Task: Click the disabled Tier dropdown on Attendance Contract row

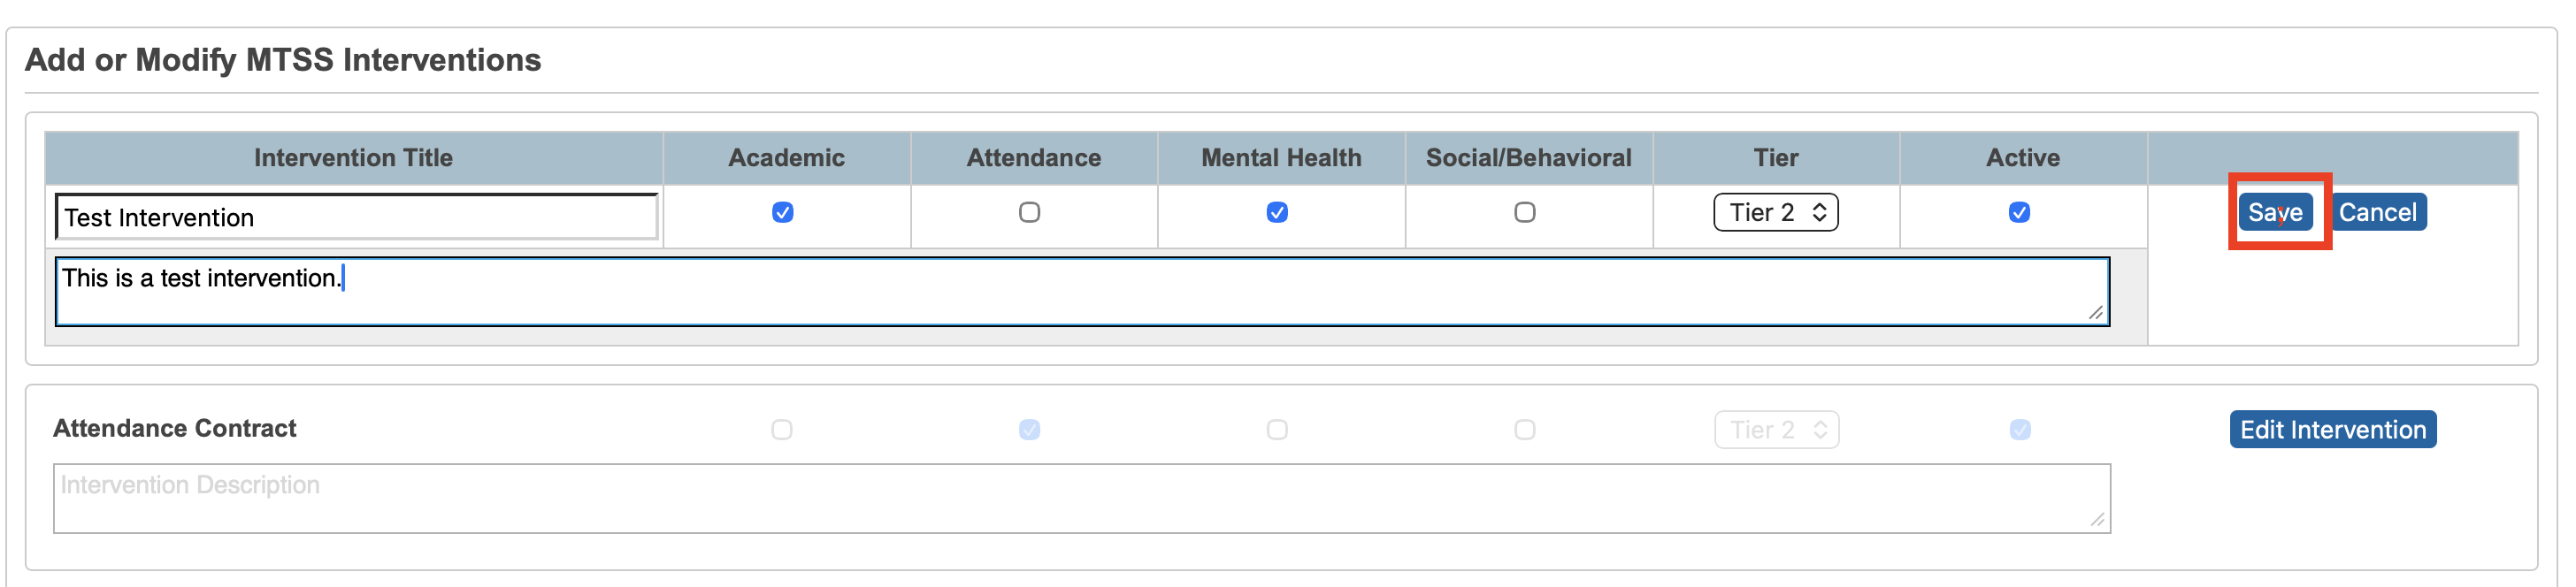Action: coord(1776,429)
